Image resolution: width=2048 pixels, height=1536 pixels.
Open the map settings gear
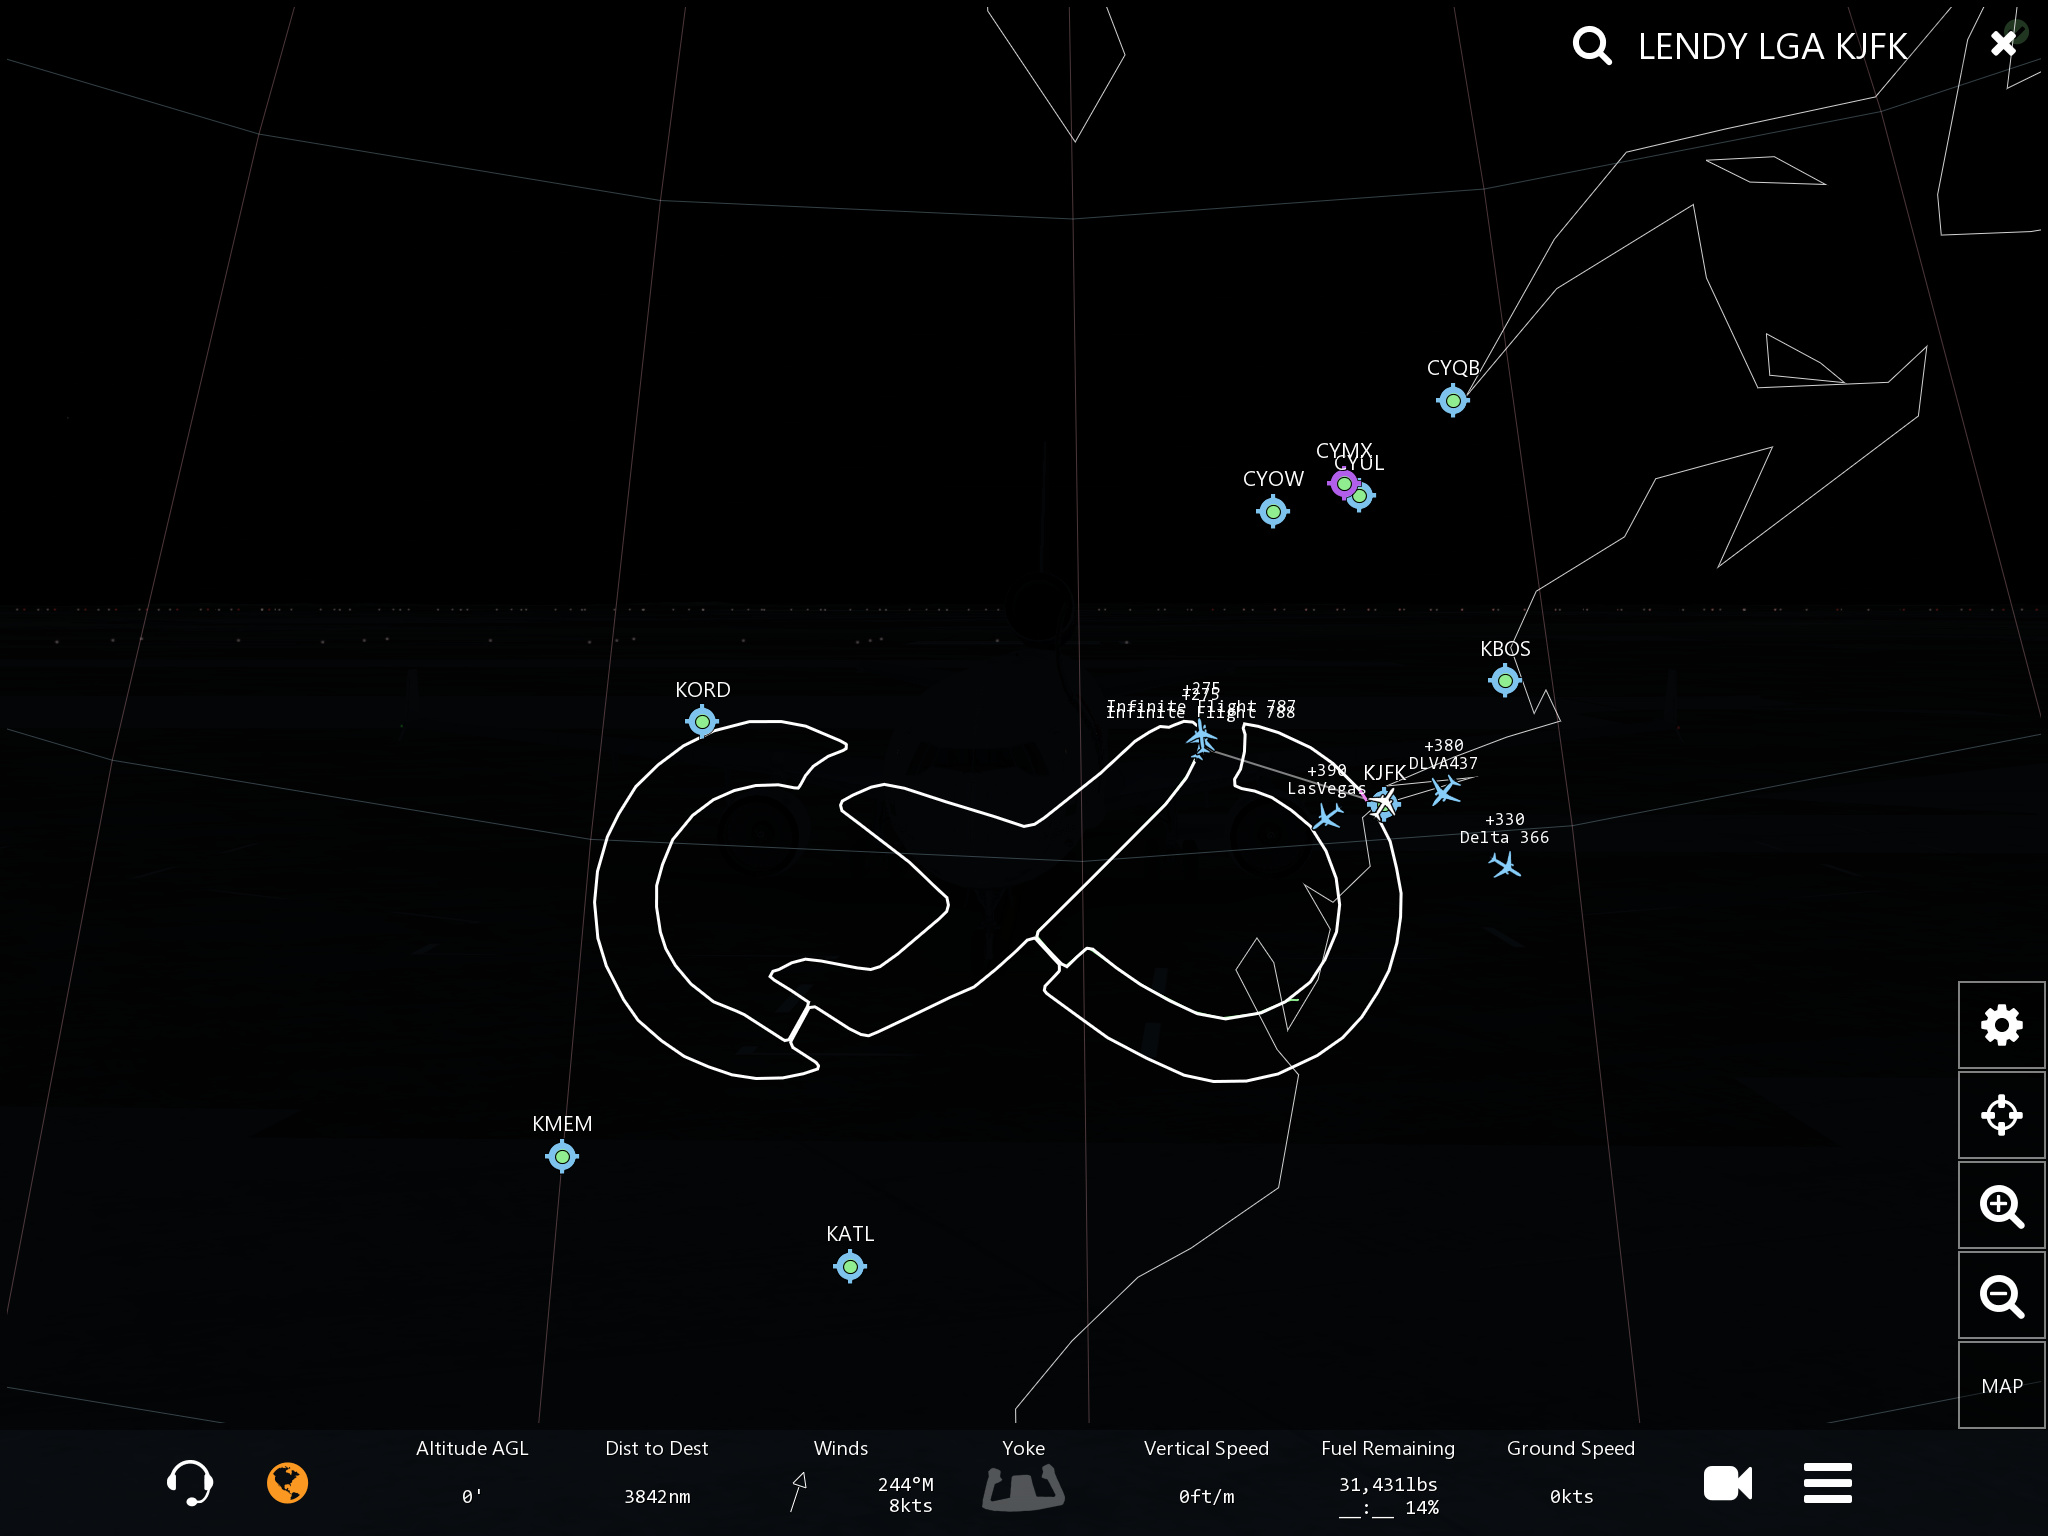pyautogui.click(x=2001, y=1025)
